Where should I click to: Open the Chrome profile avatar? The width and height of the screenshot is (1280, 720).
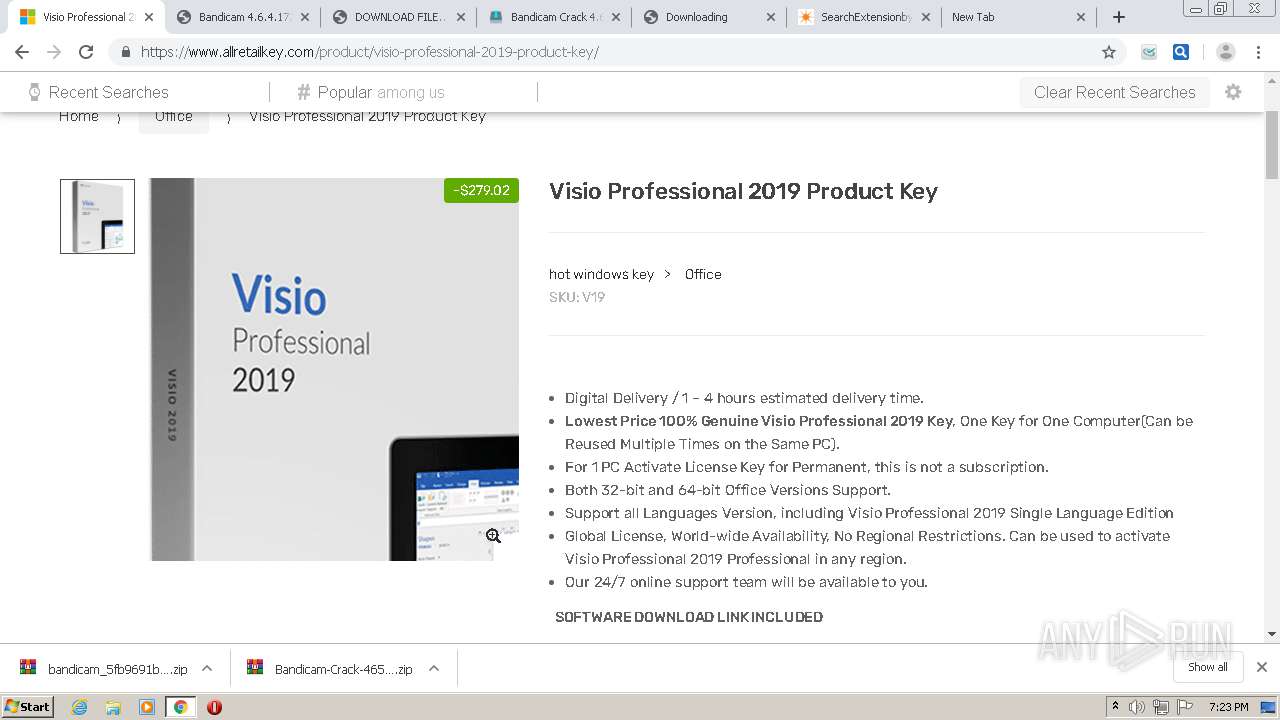coord(1225,52)
